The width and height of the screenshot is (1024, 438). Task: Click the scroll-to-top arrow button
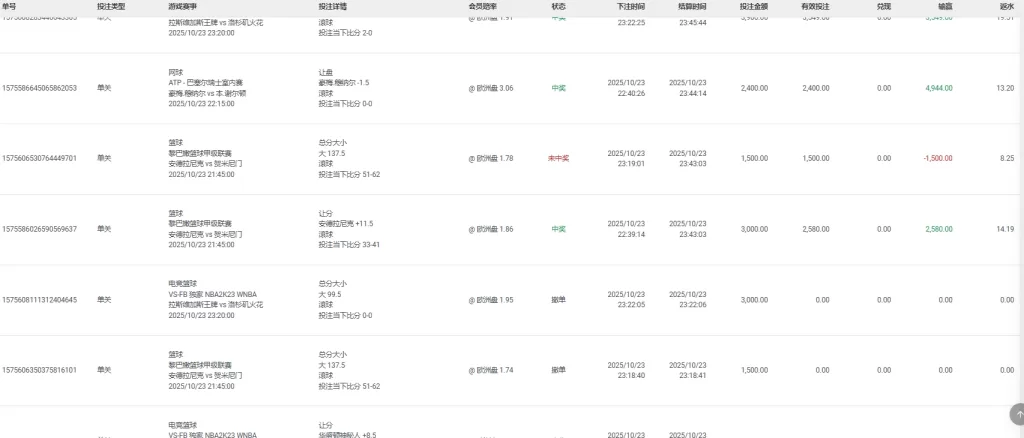point(1018,413)
